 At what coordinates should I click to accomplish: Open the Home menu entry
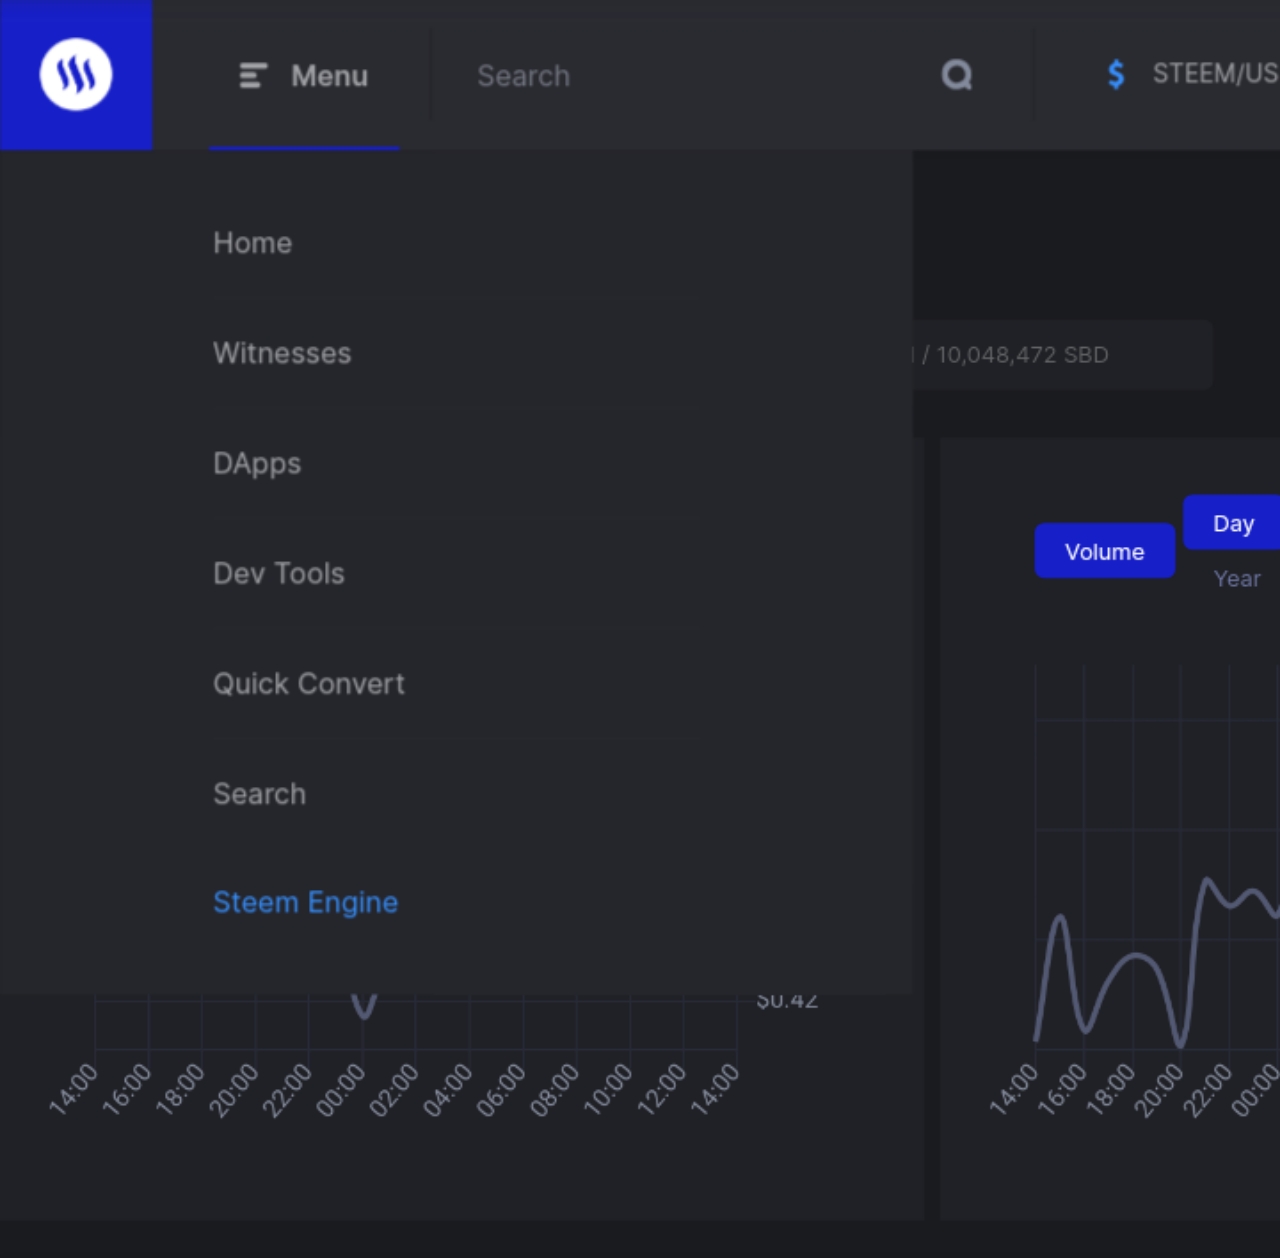(253, 243)
